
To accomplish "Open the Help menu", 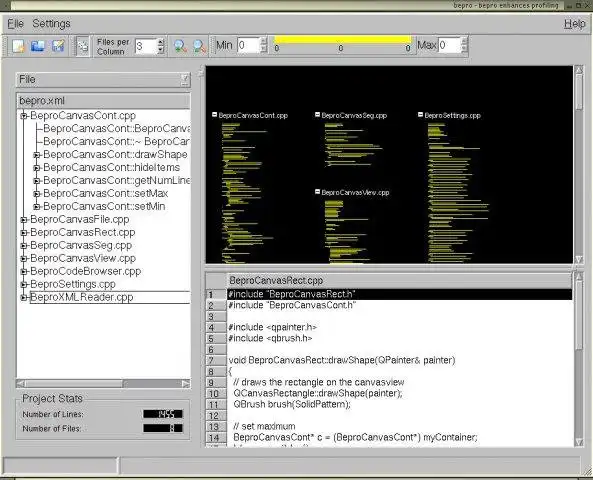I will 575,23.
